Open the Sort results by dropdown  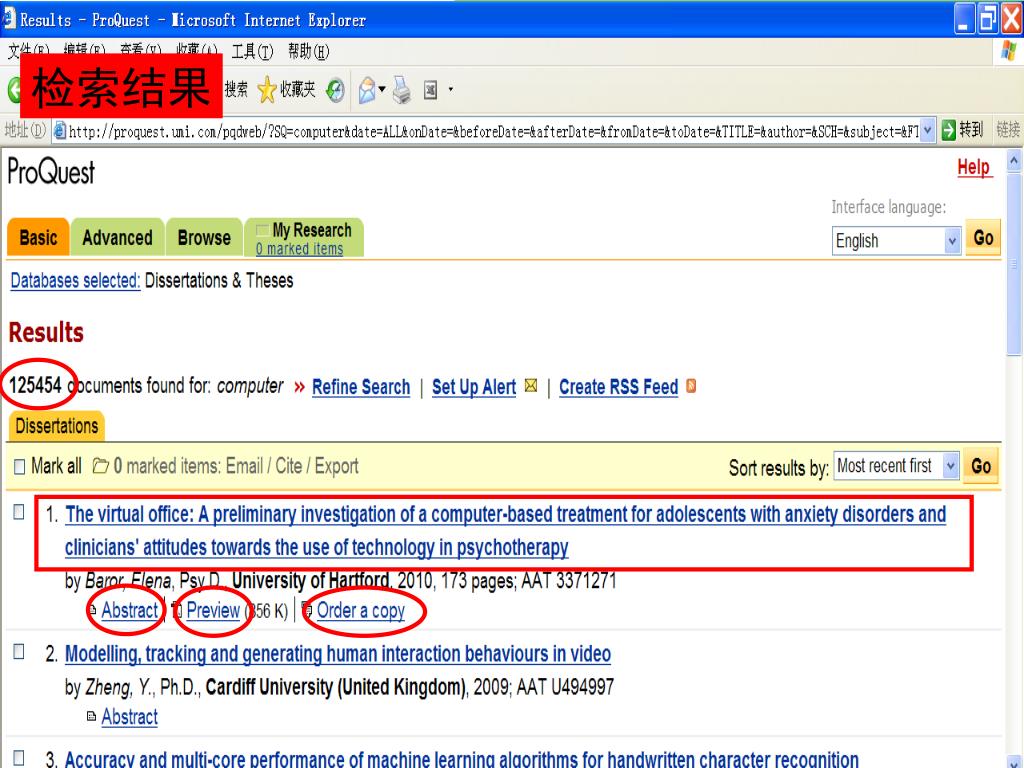[897, 466]
